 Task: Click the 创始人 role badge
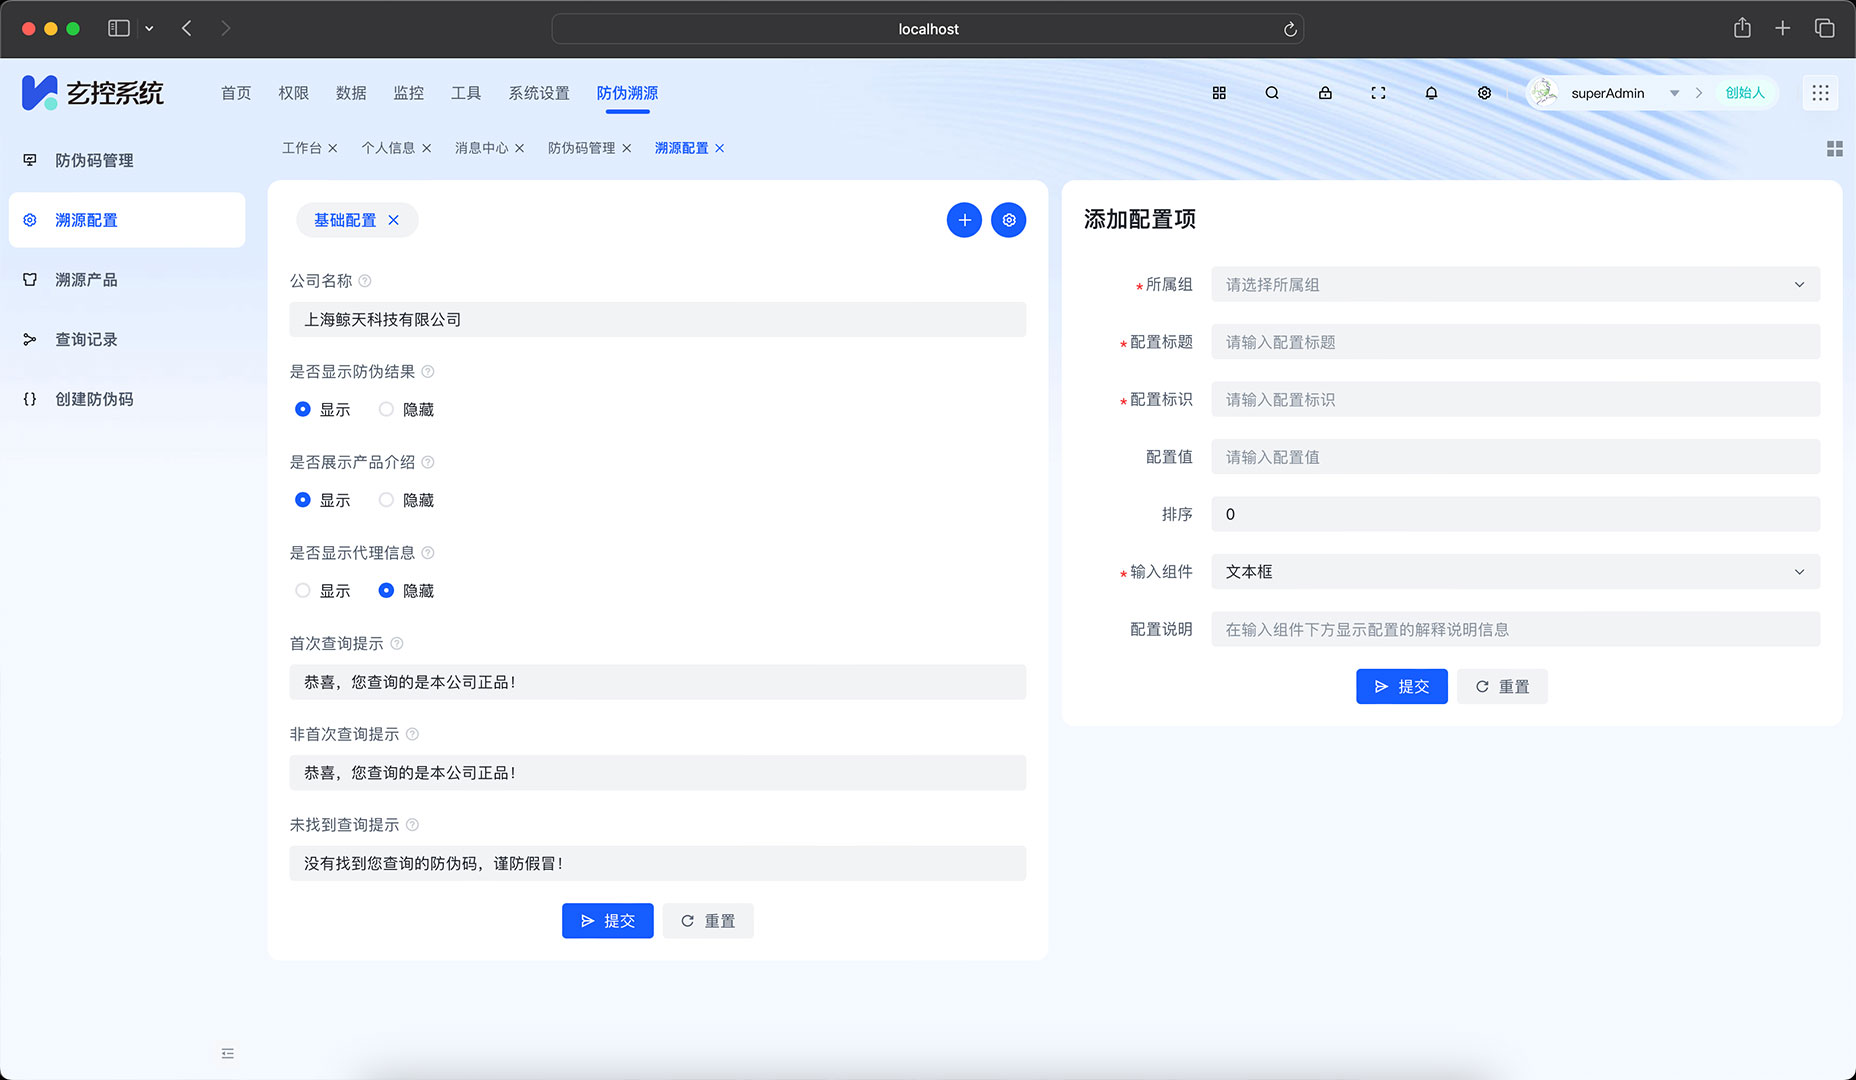[1743, 92]
